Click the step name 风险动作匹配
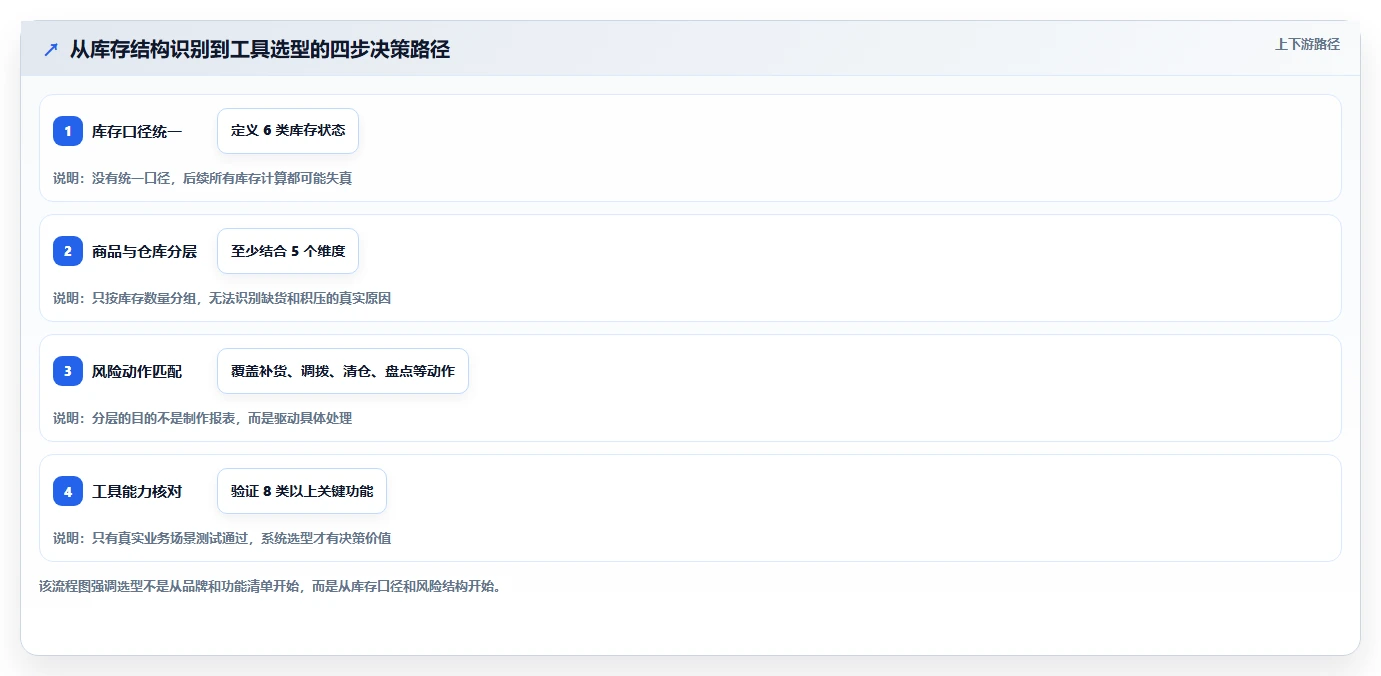 [x=137, y=371]
